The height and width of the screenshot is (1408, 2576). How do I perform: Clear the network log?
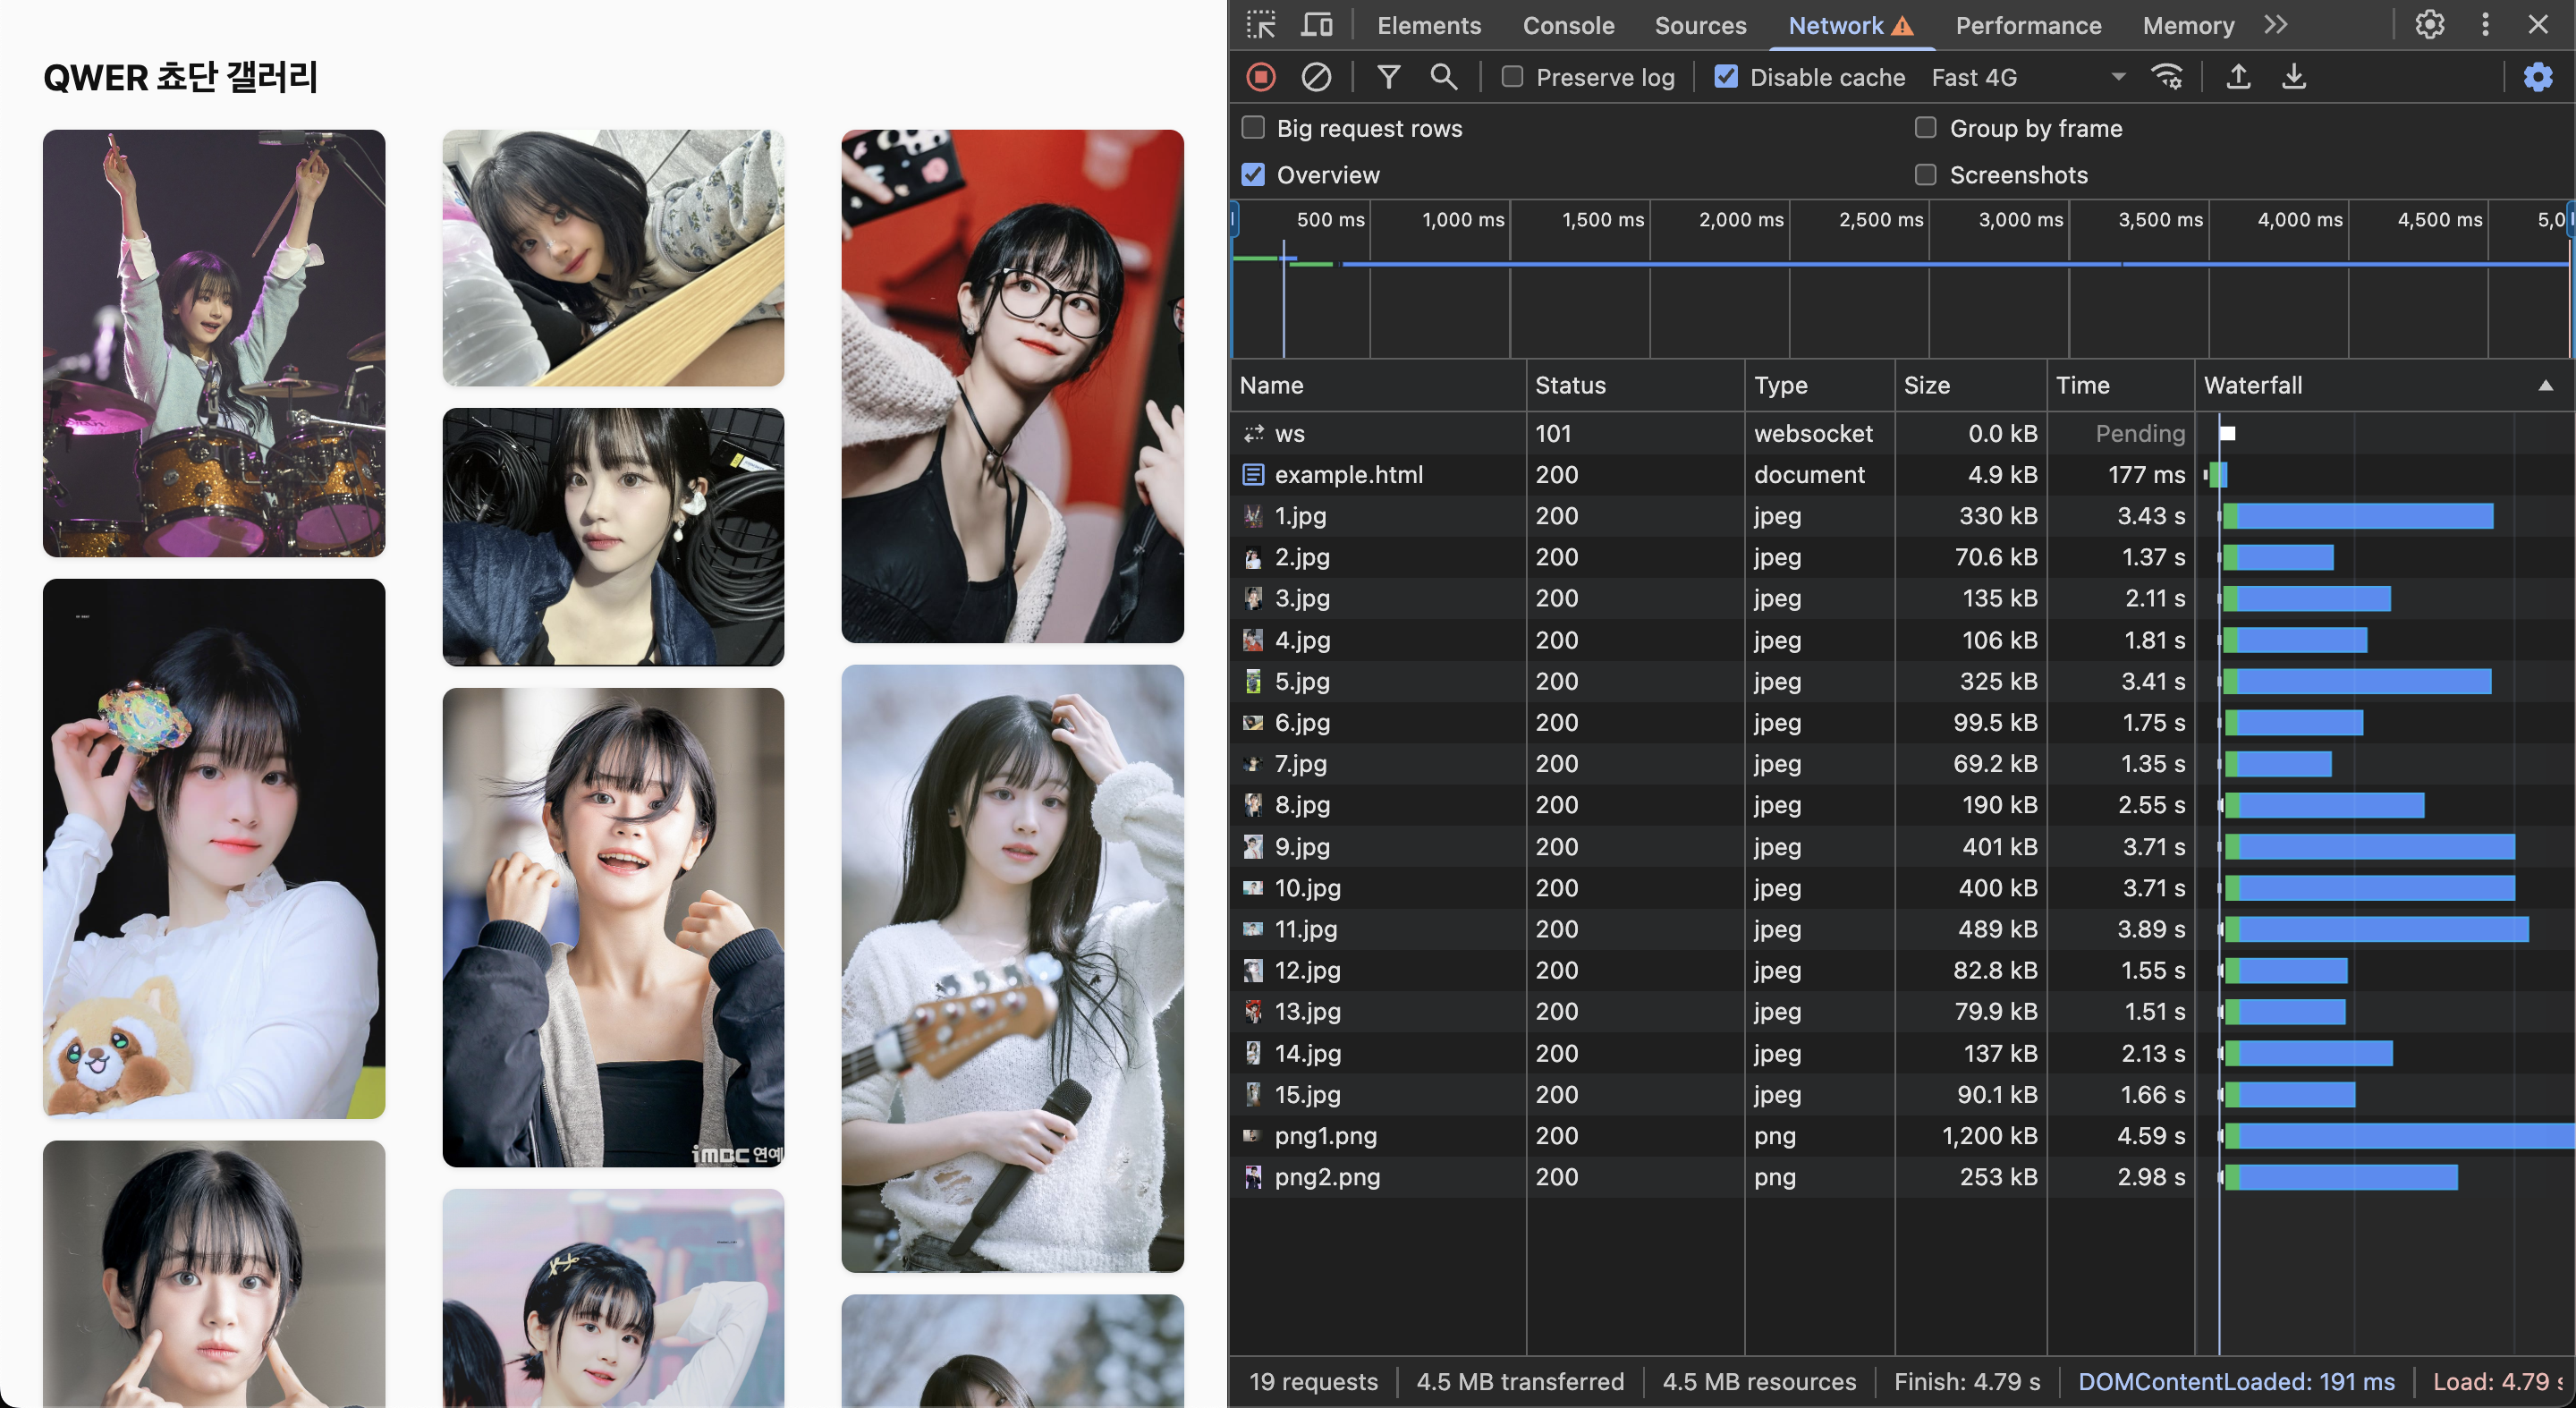pyautogui.click(x=1316, y=77)
